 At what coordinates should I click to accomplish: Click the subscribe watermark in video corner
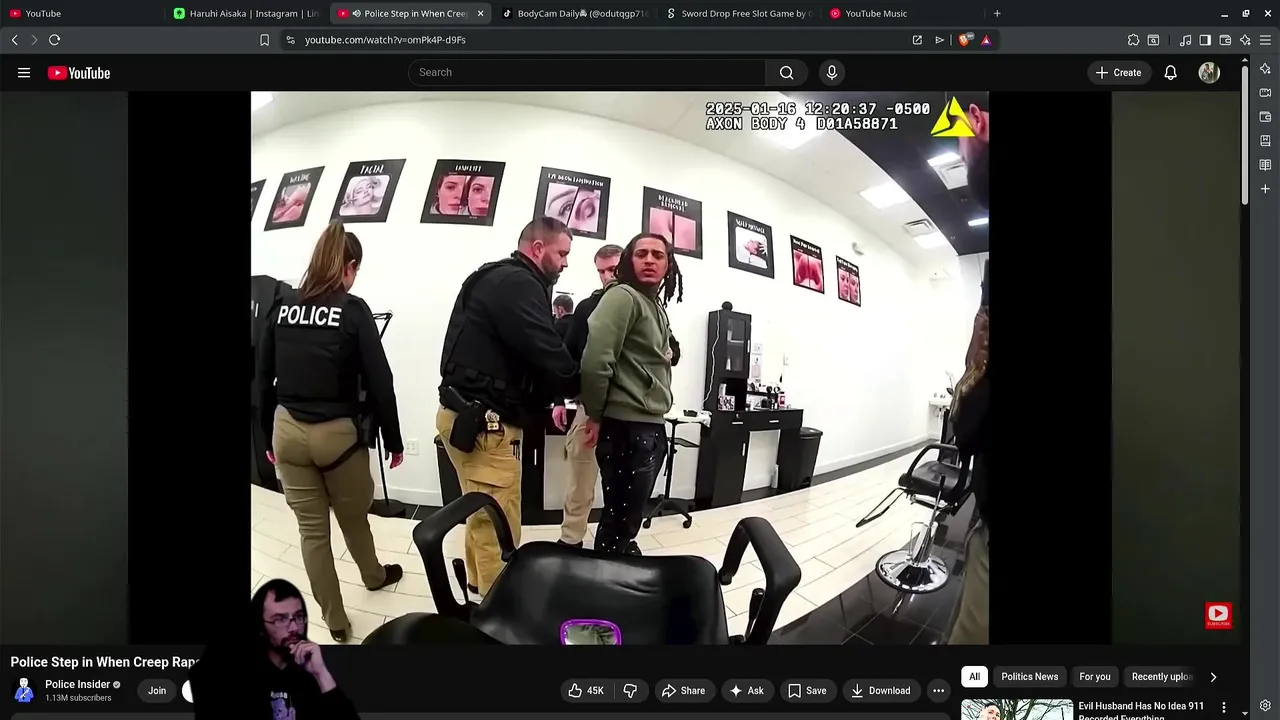click(1217, 615)
